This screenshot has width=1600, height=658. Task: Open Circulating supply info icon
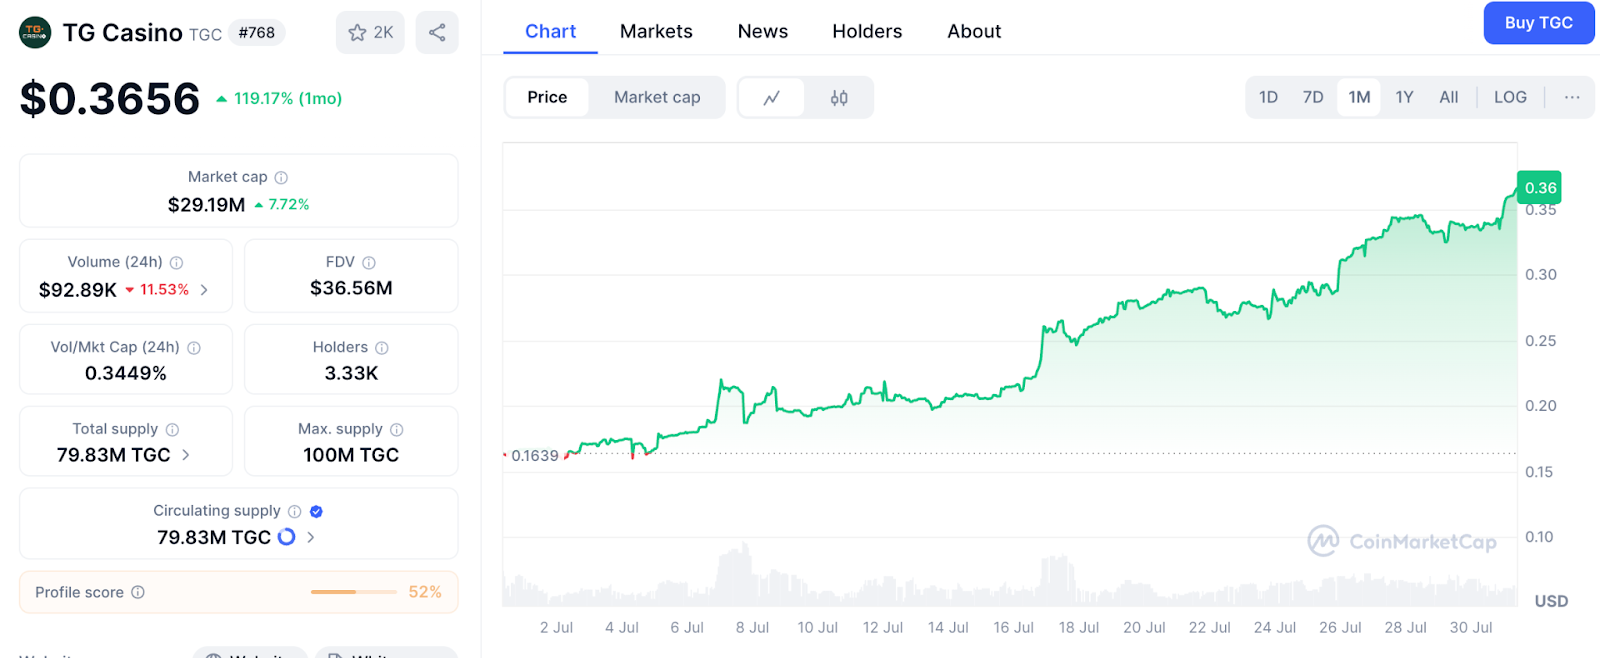[x=294, y=512]
